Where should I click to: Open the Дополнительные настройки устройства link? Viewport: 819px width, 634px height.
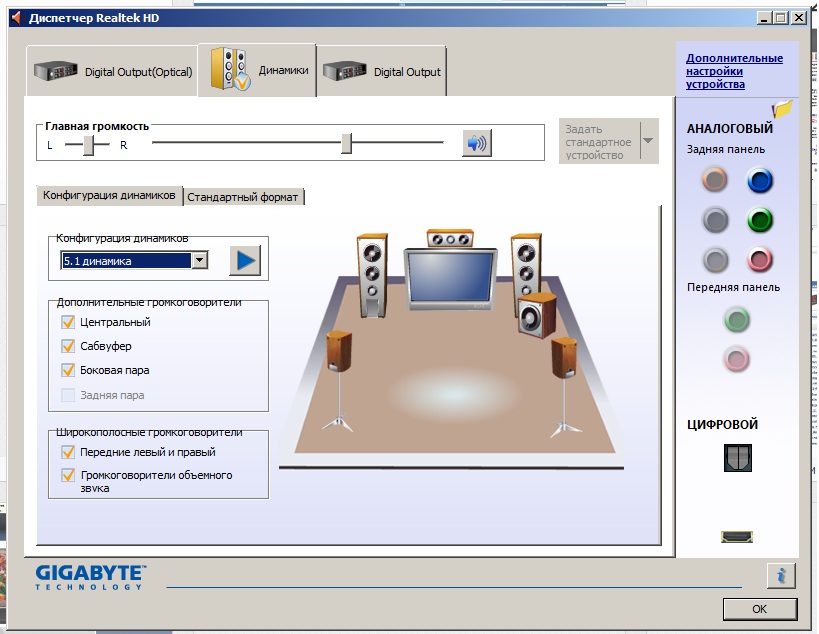(x=734, y=71)
